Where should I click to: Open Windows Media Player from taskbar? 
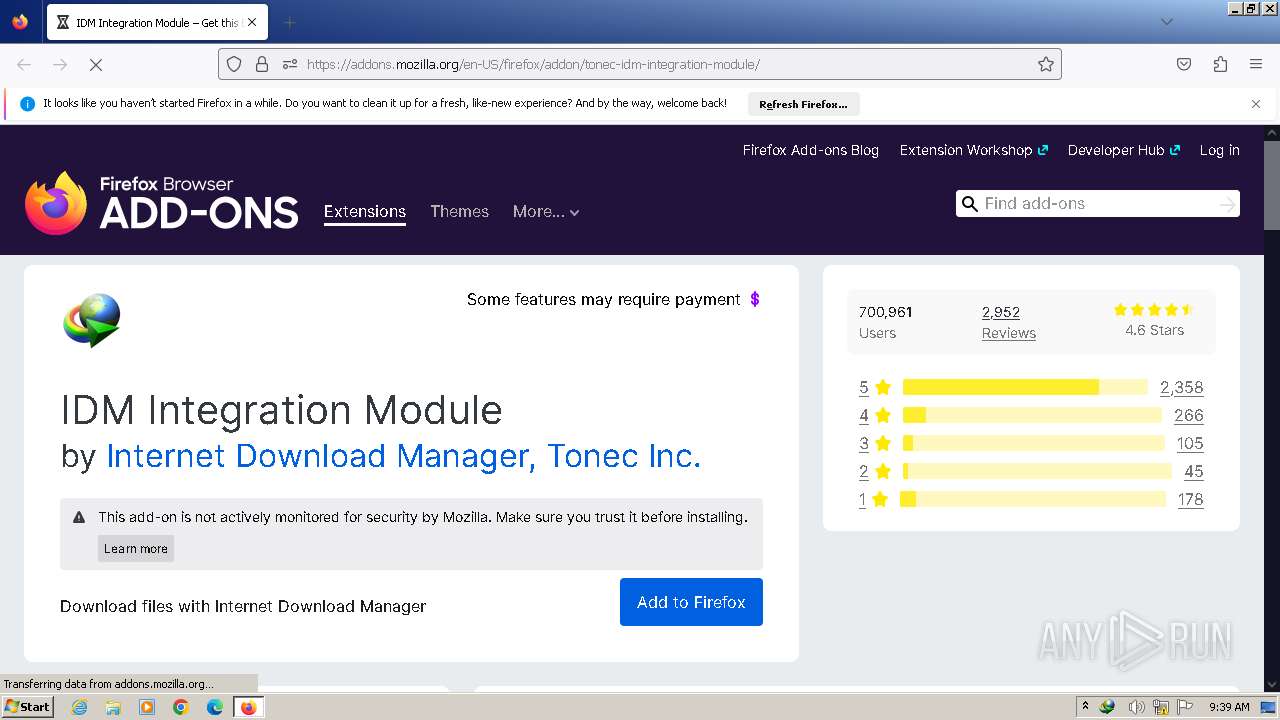147,707
